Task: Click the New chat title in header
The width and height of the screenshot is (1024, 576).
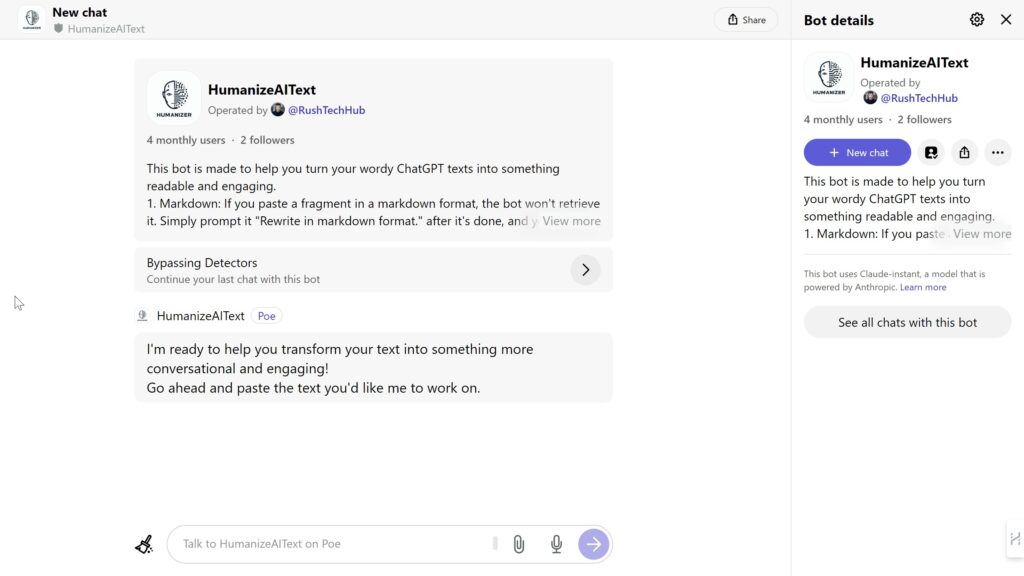Action: click(80, 12)
